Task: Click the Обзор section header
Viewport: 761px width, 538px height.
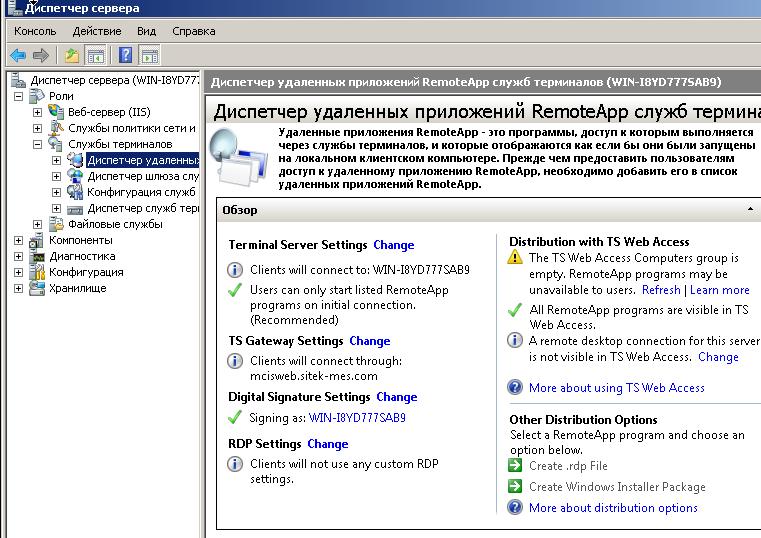Action: pyautogui.click(x=489, y=210)
